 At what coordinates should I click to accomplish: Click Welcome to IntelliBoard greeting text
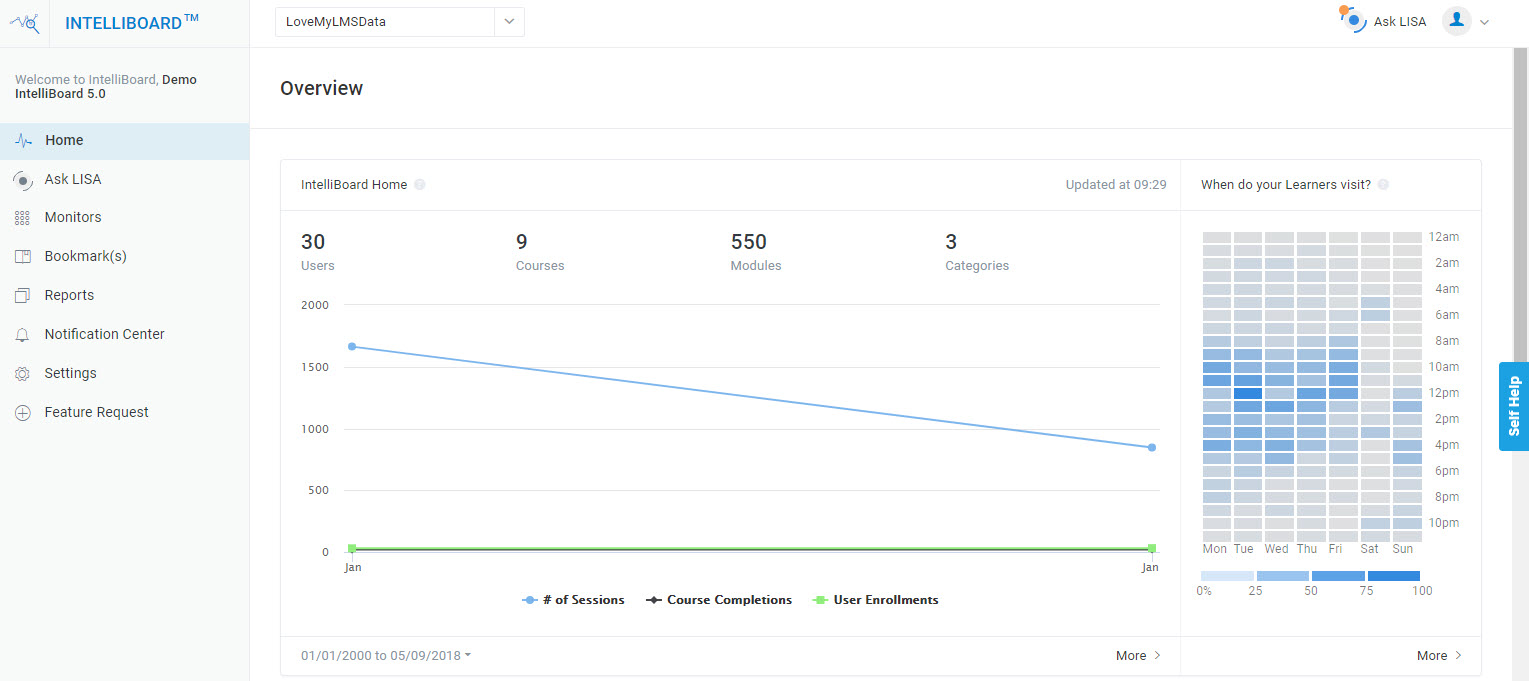(x=106, y=86)
